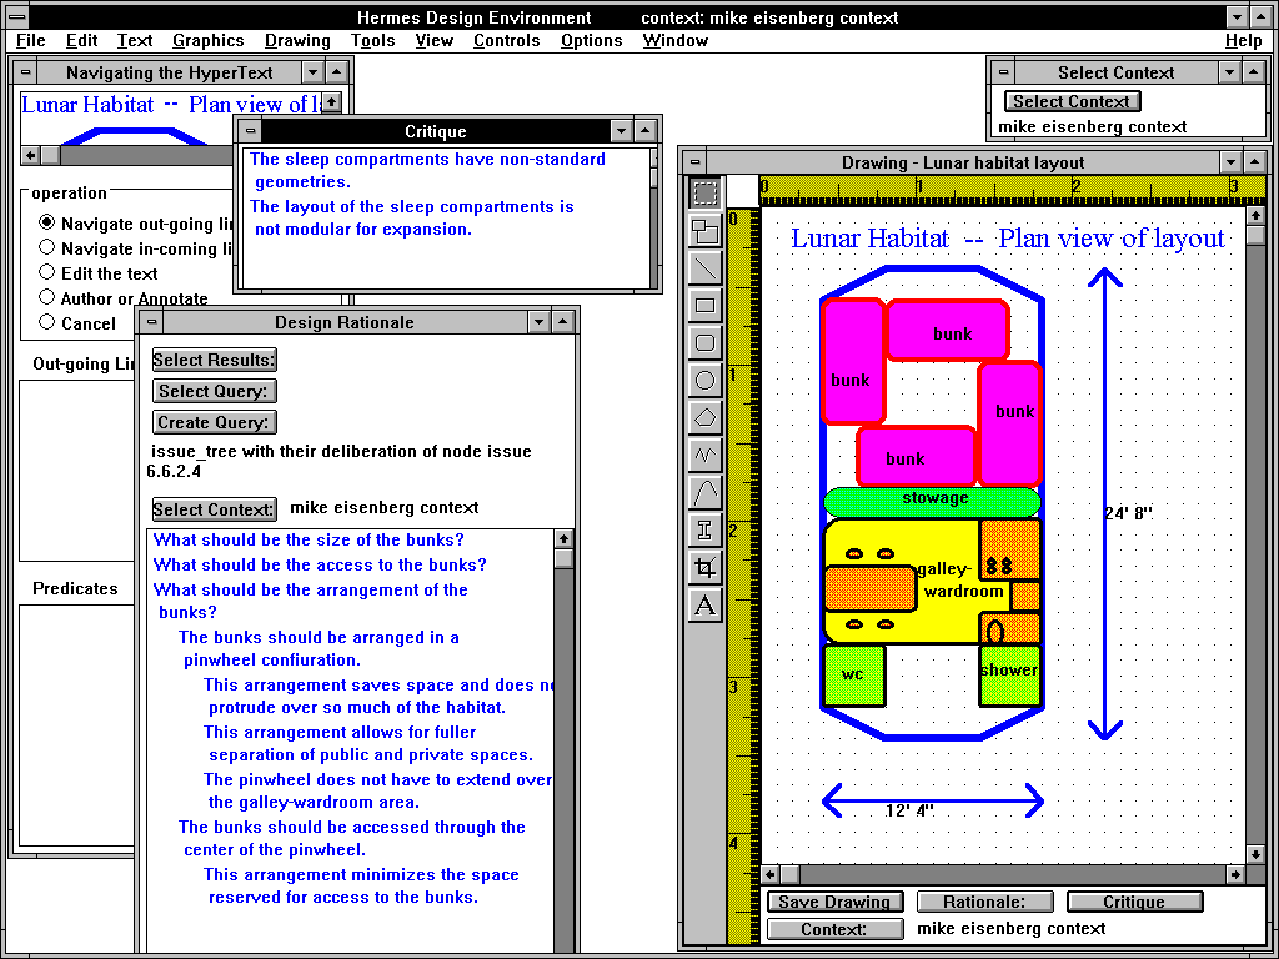Click the Save Drawing button
The height and width of the screenshot is (959, 1279).
tap(835, 902)
